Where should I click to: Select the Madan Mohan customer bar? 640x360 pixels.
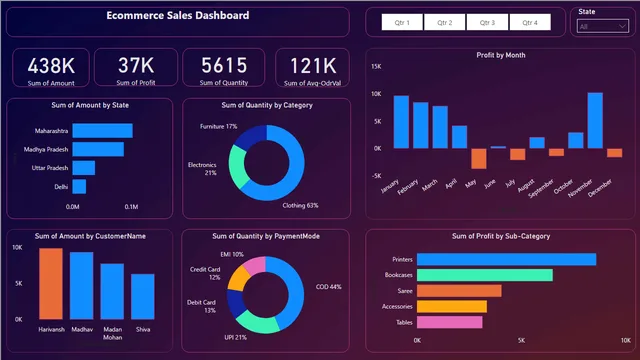pos(112,291)
